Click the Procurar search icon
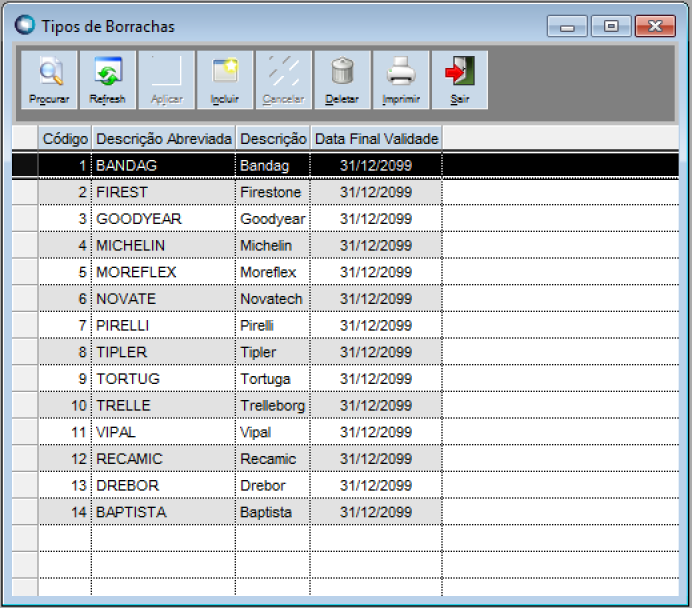The height and width of the screenshot is (608, 692). pyautogui.click(x=49, y=79)
